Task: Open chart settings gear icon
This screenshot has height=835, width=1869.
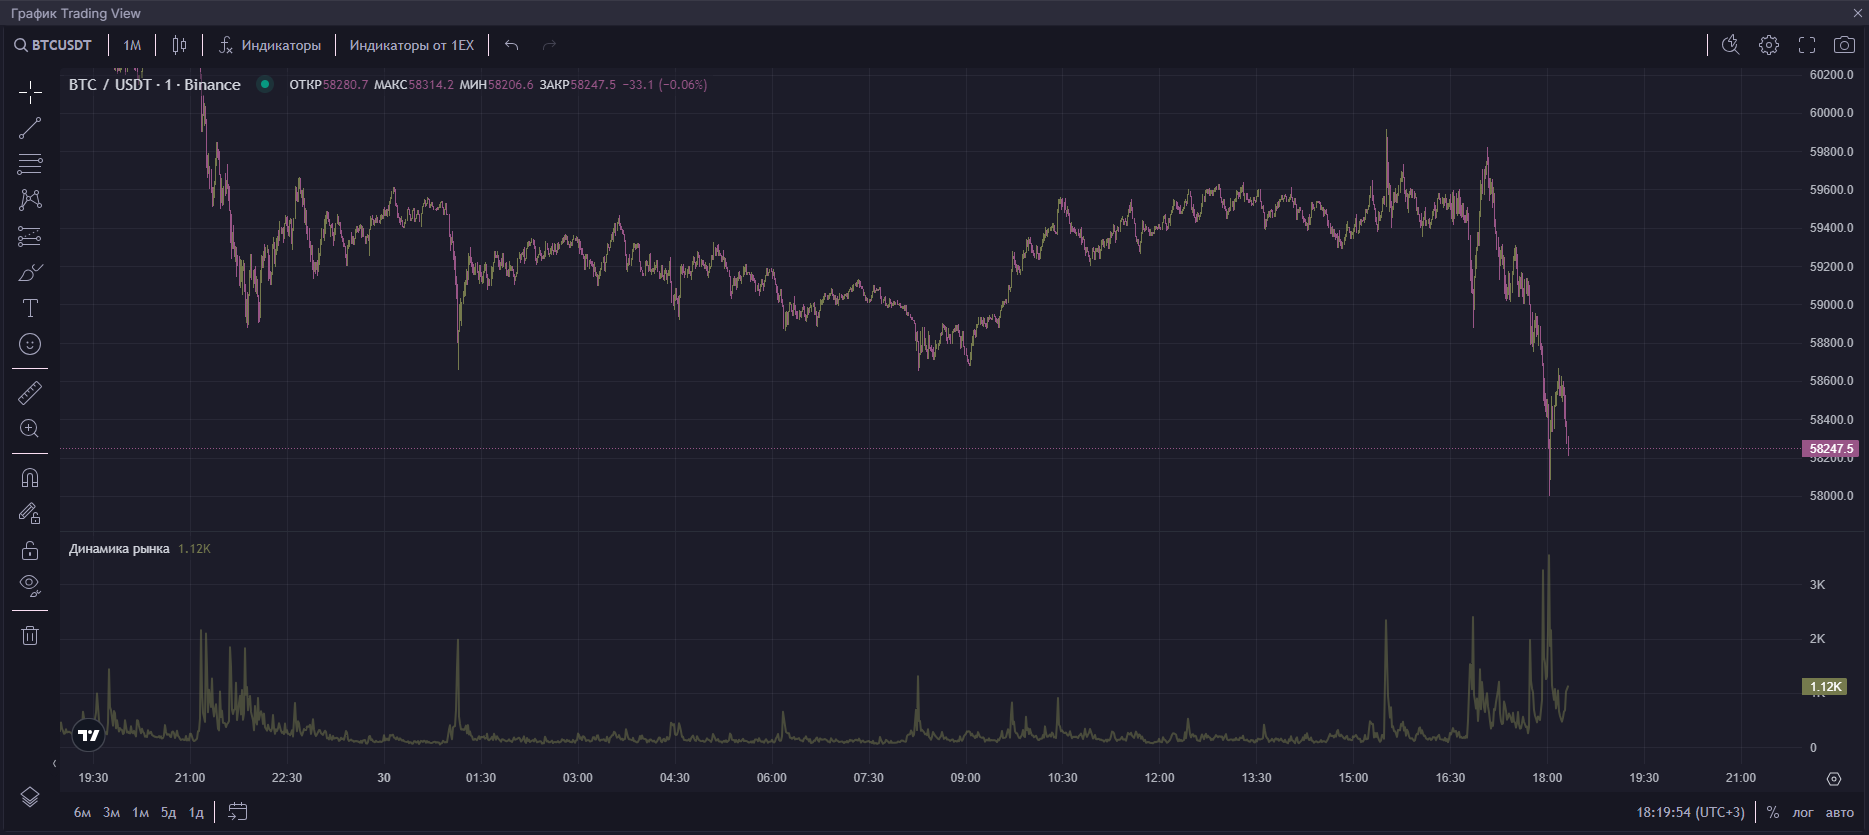Action: (1769, 45)
